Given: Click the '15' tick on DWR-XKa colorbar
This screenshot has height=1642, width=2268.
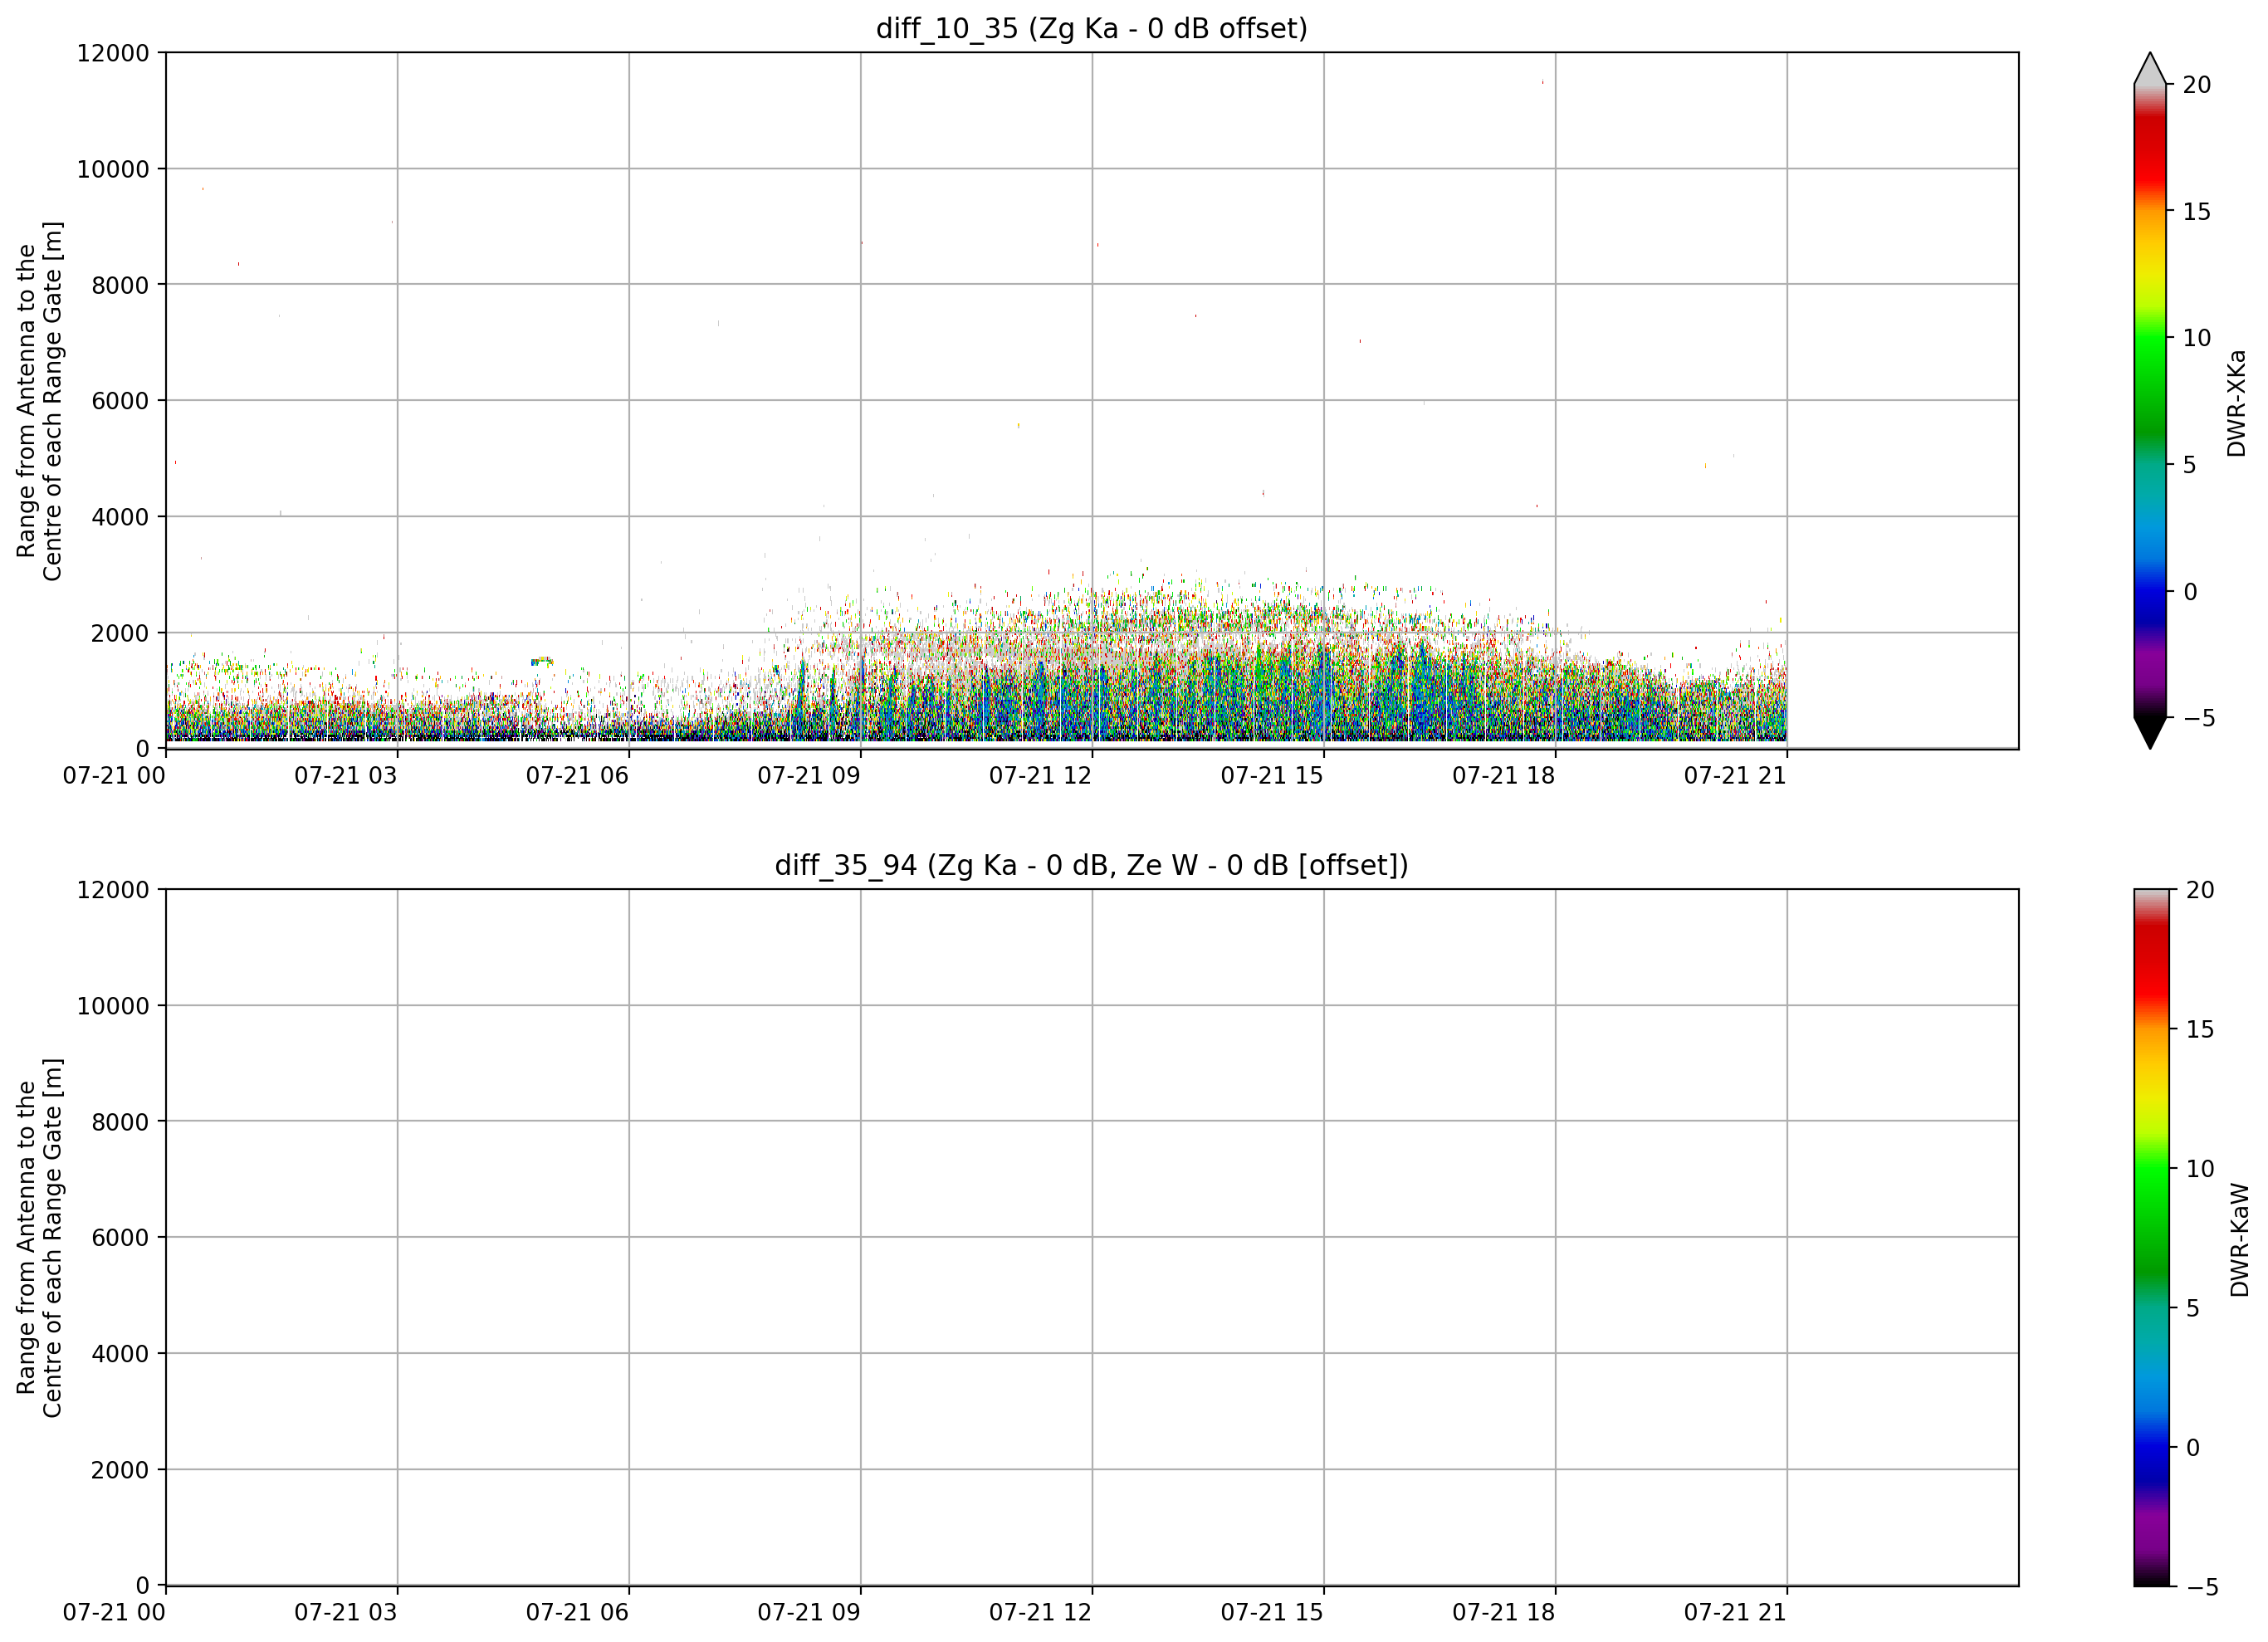Looking at the screenshot, I should tap(2197, 212).
